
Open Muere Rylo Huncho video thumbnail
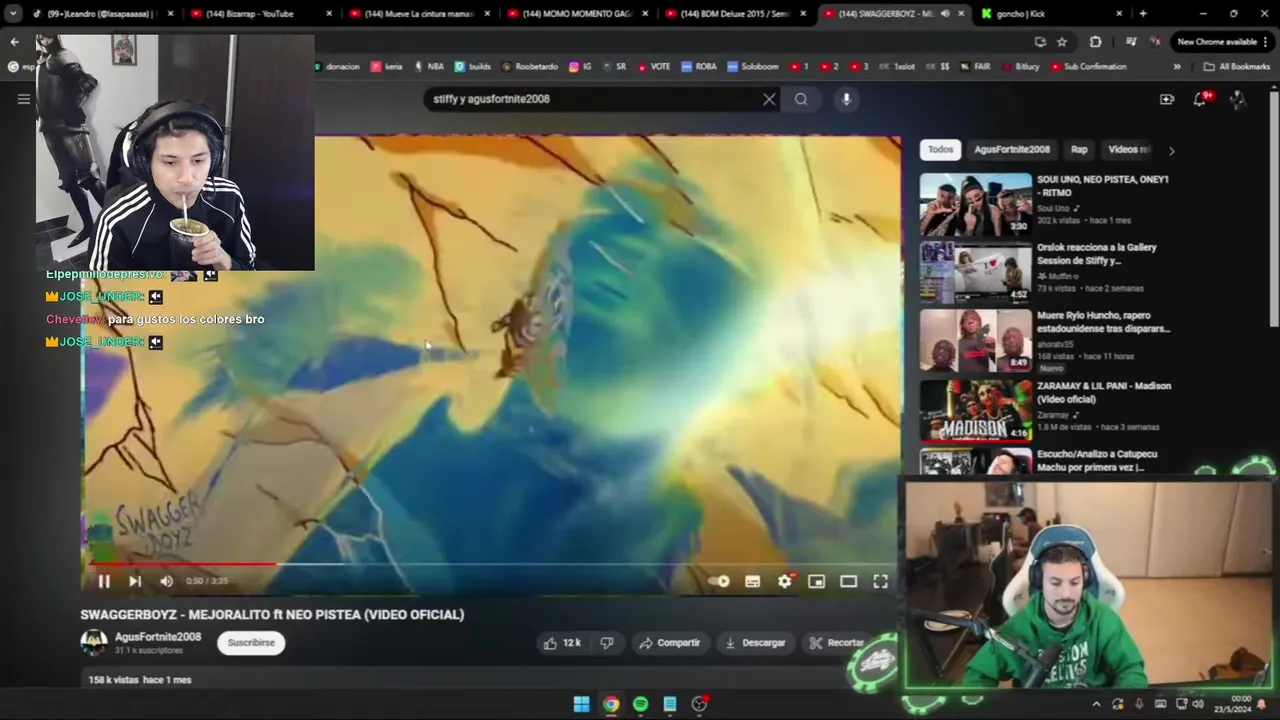tap(976, 340)
